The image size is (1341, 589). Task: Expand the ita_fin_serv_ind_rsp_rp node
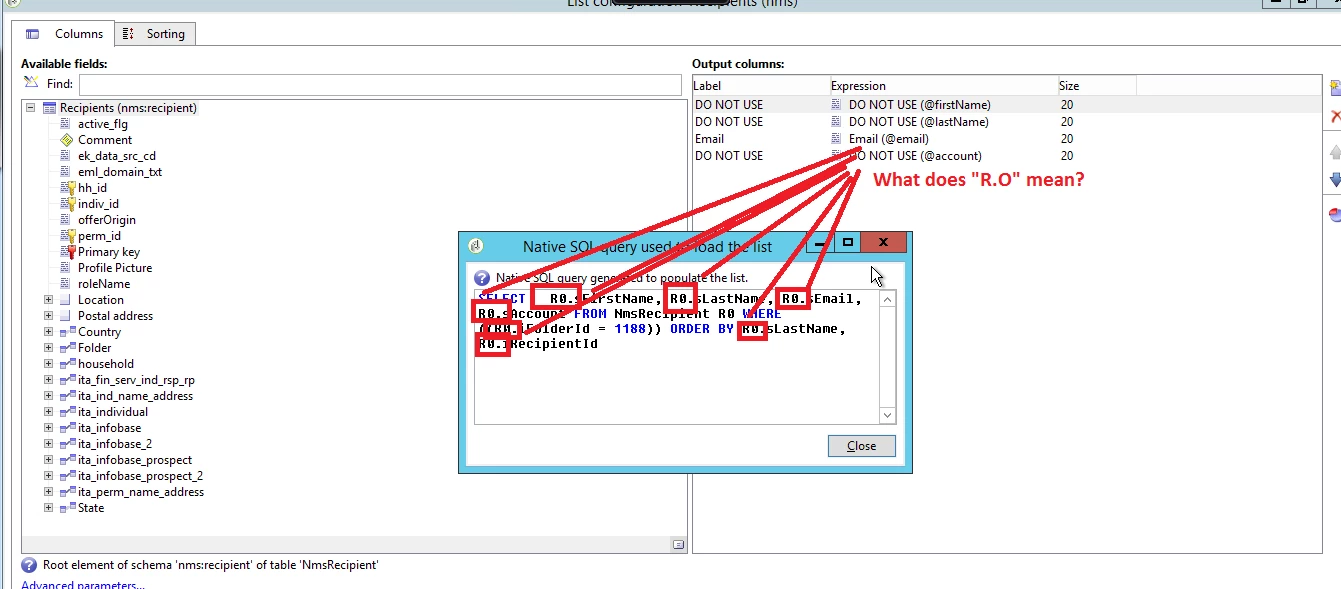48,380
